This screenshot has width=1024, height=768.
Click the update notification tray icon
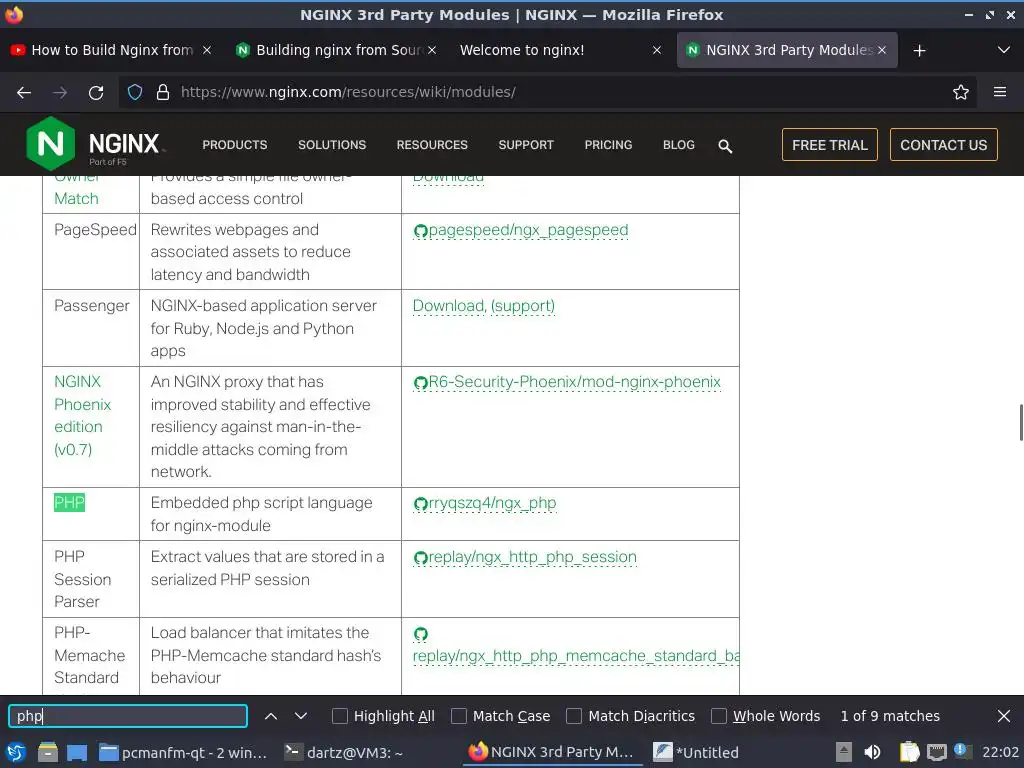pyautogui.click(x=961, y=751)
